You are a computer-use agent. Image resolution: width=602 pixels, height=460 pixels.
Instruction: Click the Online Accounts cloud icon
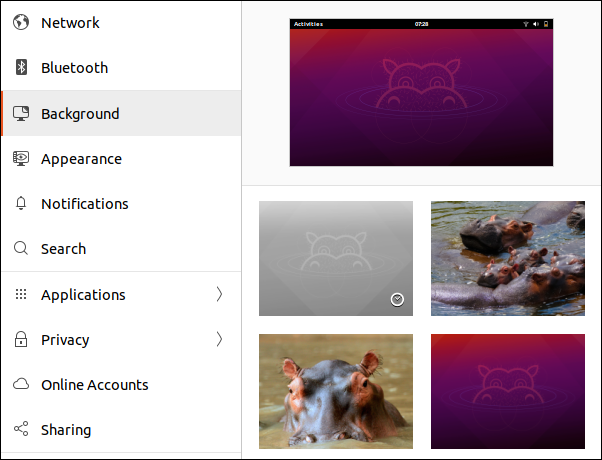(x=20, y=385)
